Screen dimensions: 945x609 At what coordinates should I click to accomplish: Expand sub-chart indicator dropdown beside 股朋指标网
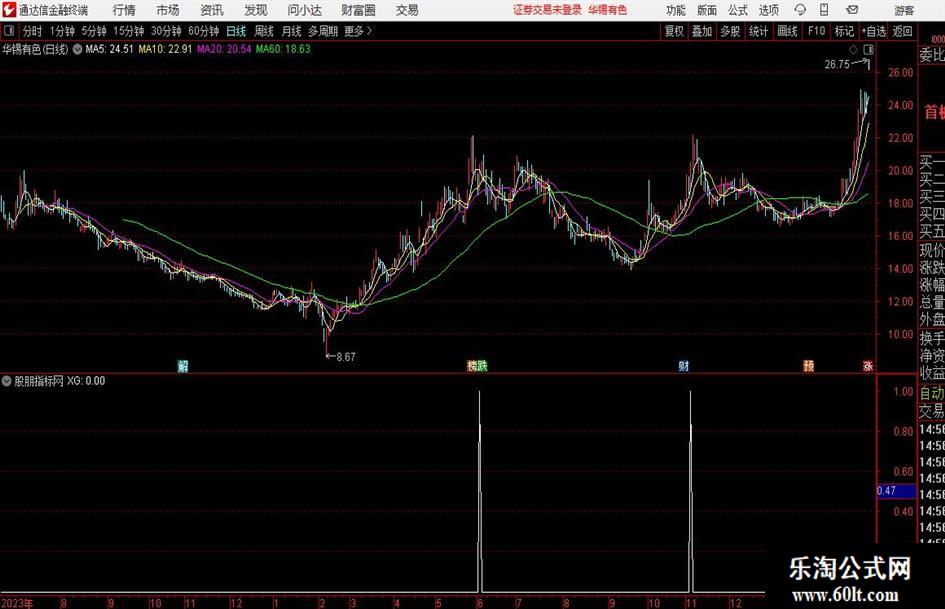(7, 381)
